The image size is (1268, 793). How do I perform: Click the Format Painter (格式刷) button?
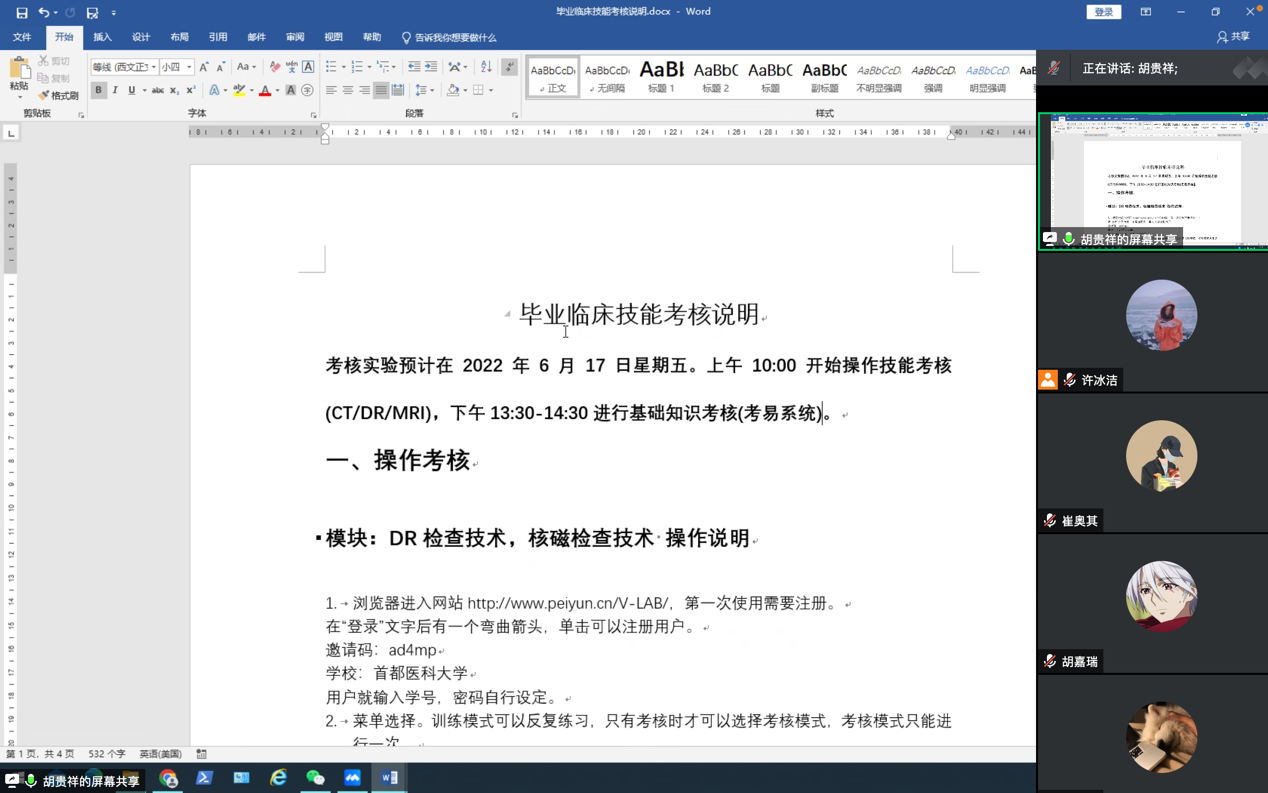(58, 96)
